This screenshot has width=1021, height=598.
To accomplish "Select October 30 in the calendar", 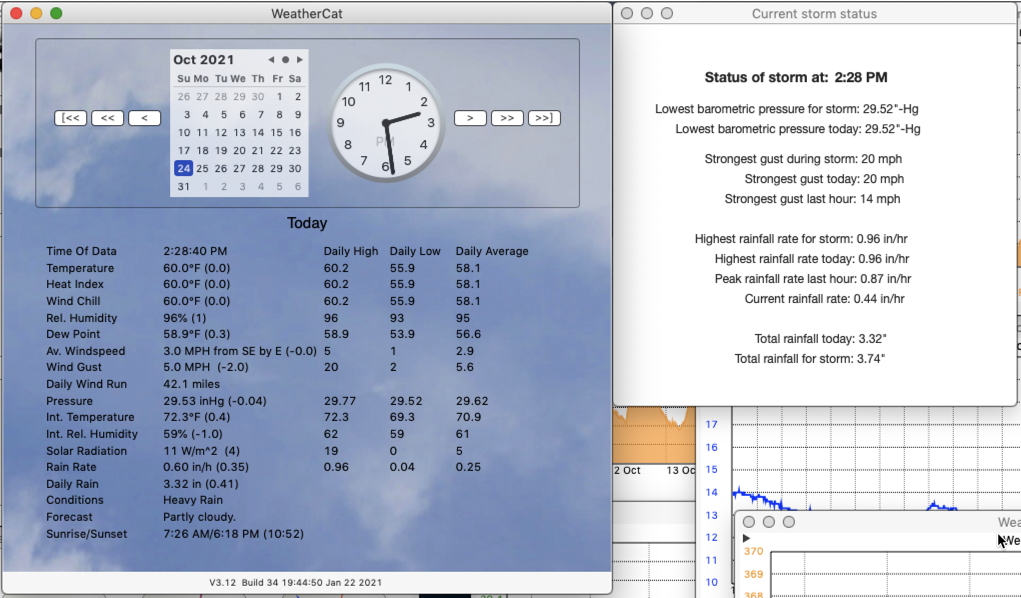I will [x=295, y=168].
